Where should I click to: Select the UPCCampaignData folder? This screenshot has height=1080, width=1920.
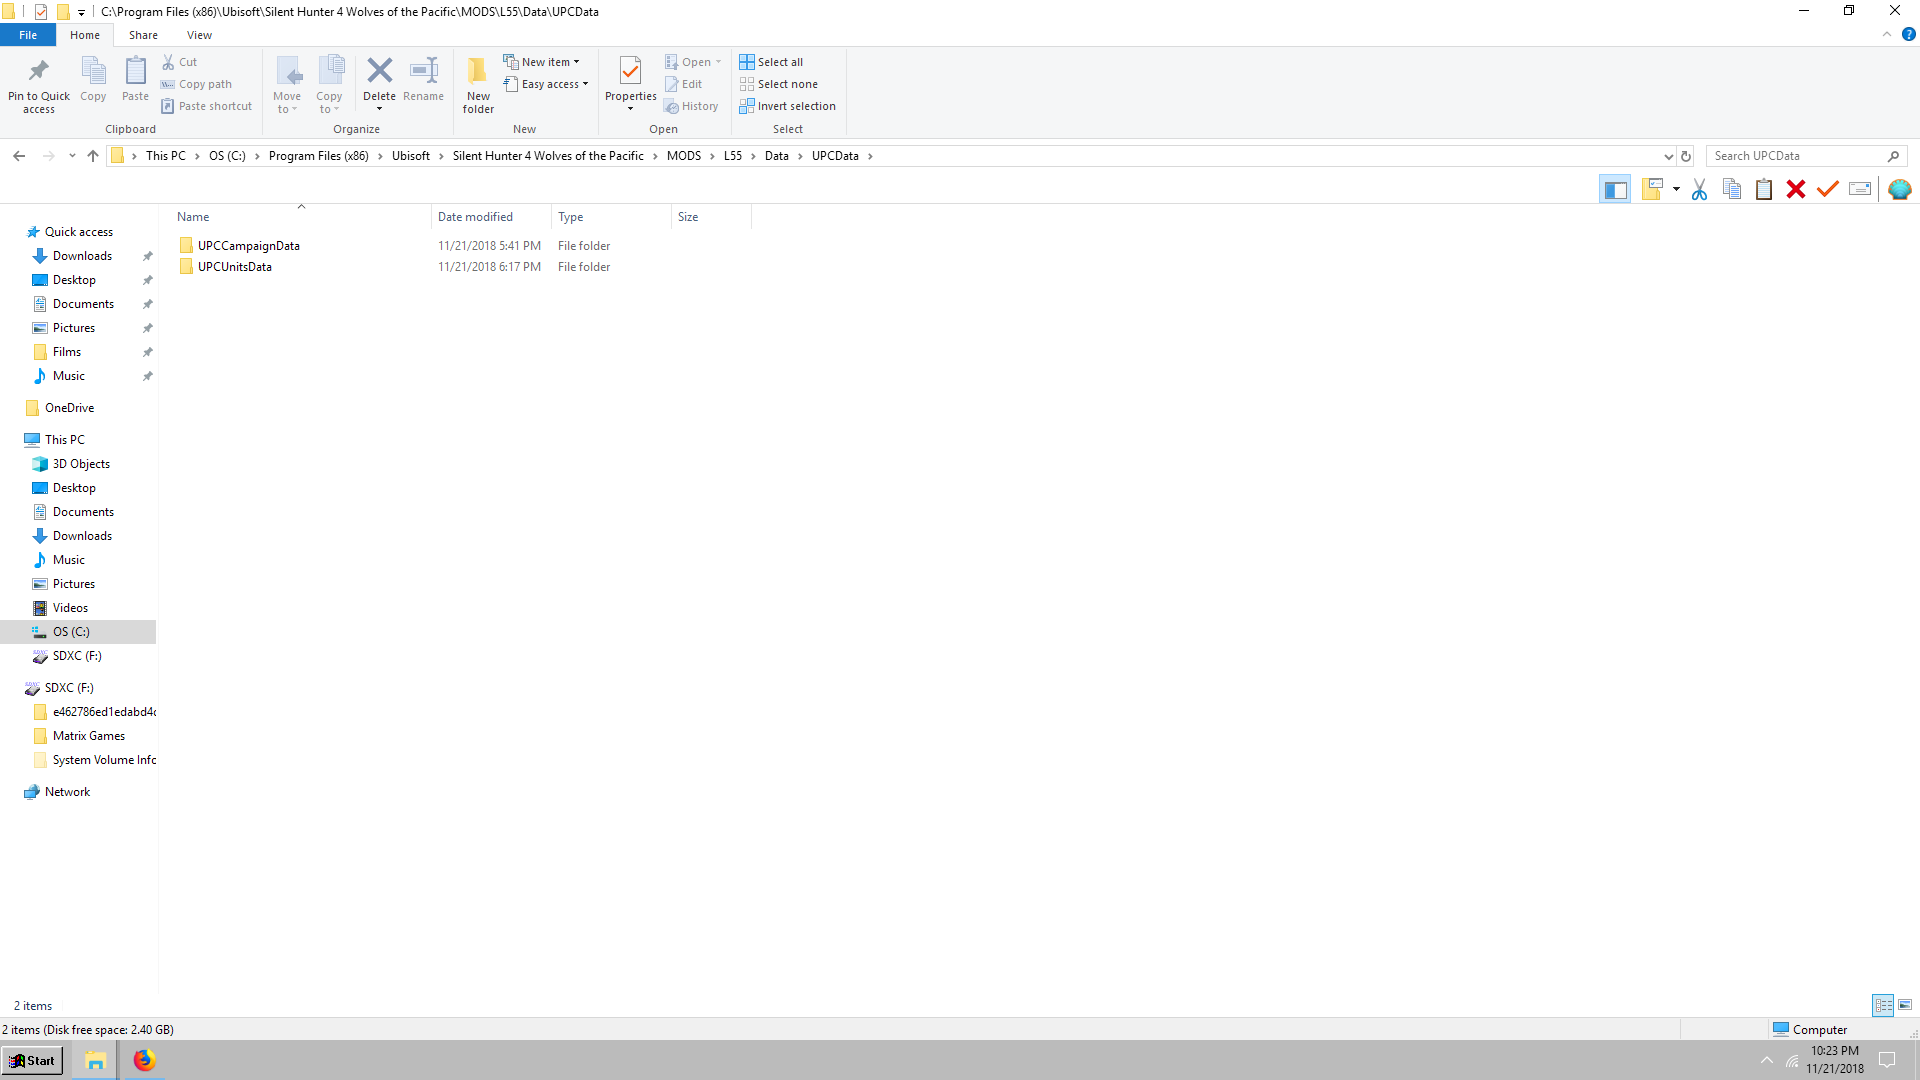coord(248,246)
